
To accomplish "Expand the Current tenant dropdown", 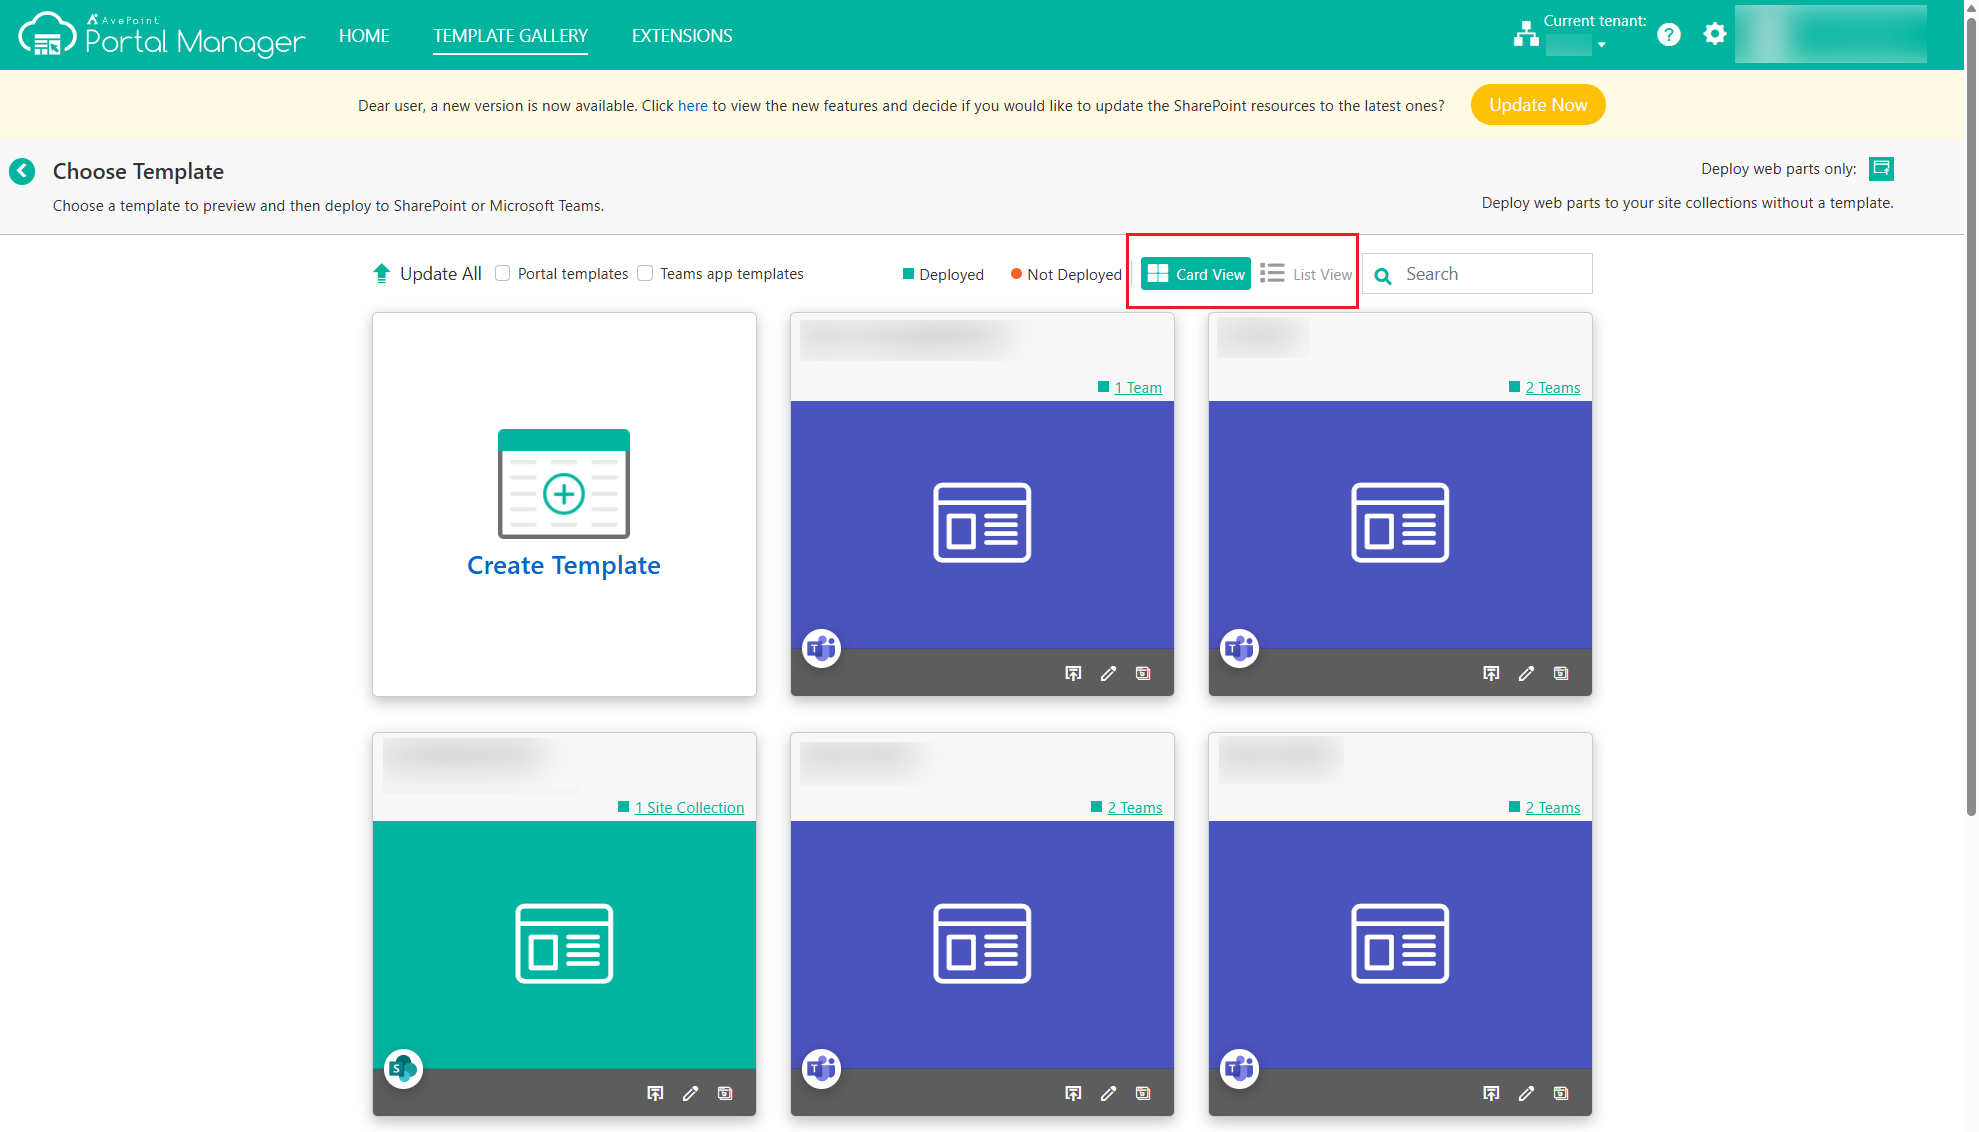I will point(1601,45).
